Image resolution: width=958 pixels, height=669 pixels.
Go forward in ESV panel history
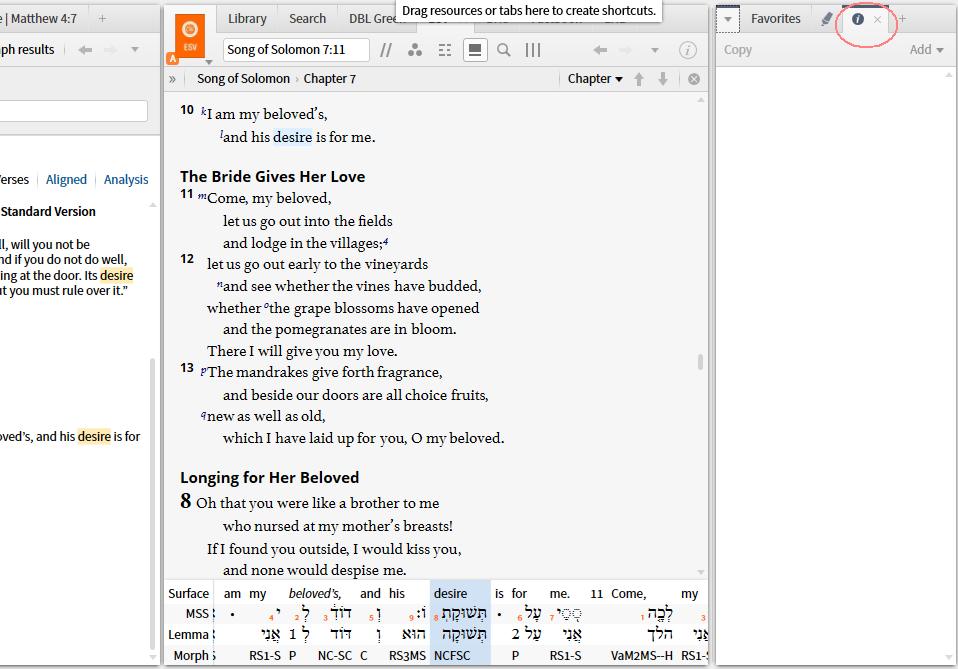coord(626,50)
